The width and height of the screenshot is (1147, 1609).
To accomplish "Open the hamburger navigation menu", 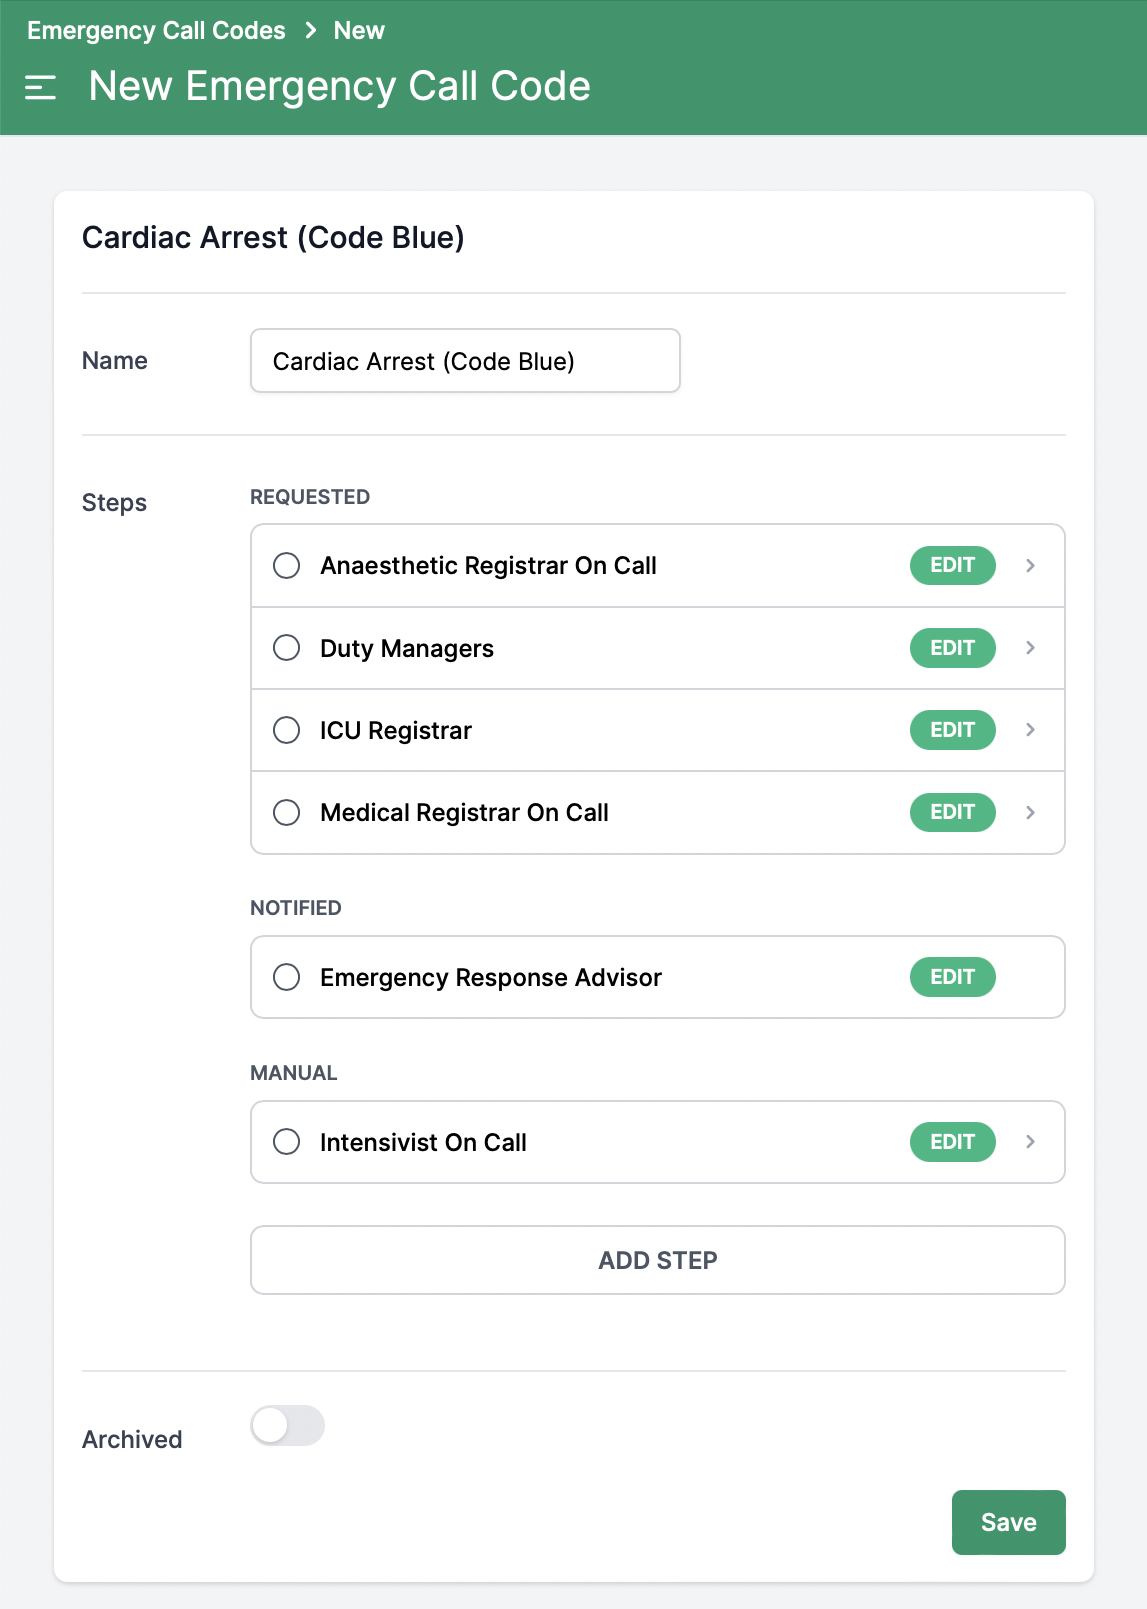I will [40, 88].
